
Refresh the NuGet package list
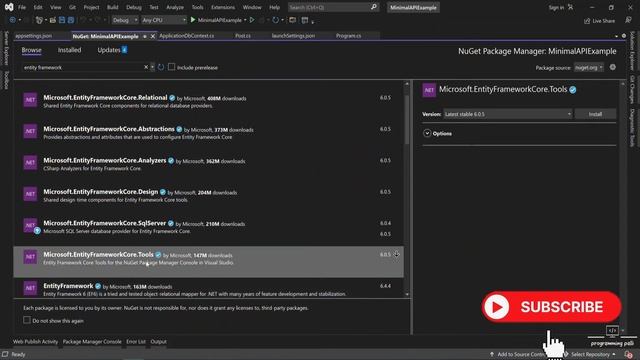point(161,67)
